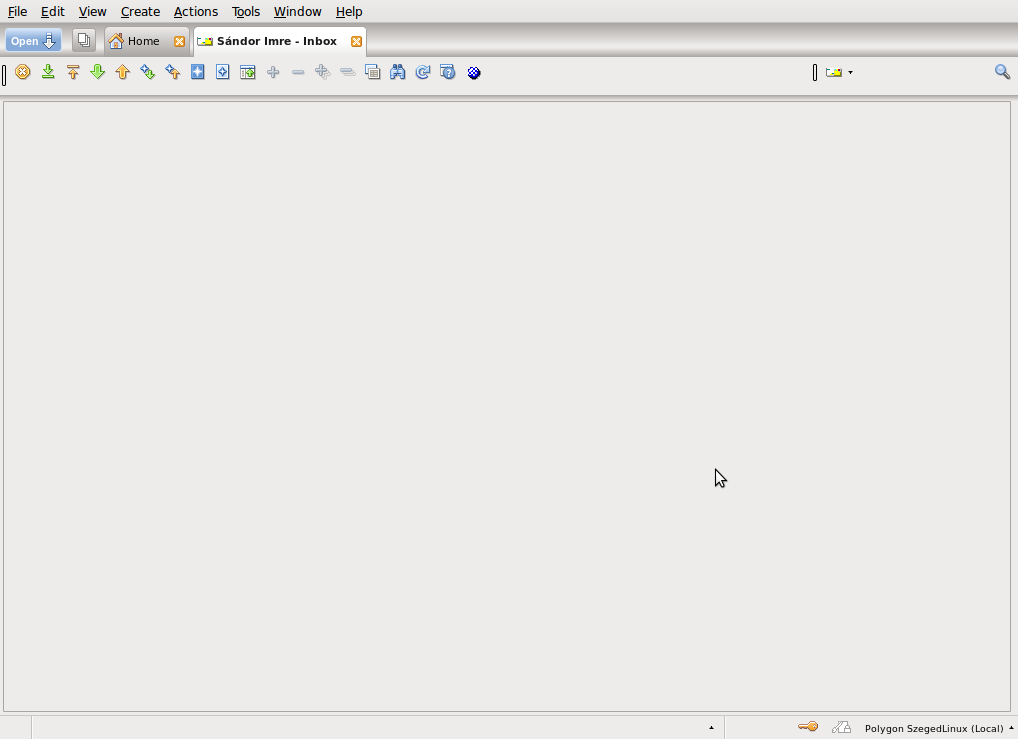Click the binoculars find icon
Viewport: 1018px width, 739px height.
pyautogui.click(x=398, y=72)
